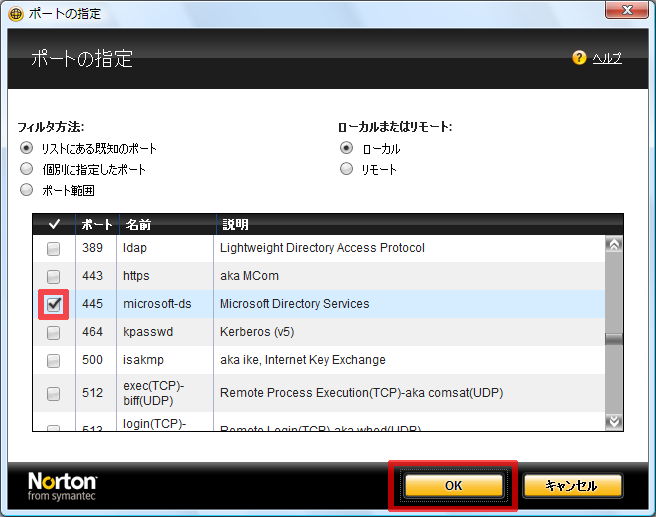
Task: Choose ローカル radio button
Action: [347, 148]
